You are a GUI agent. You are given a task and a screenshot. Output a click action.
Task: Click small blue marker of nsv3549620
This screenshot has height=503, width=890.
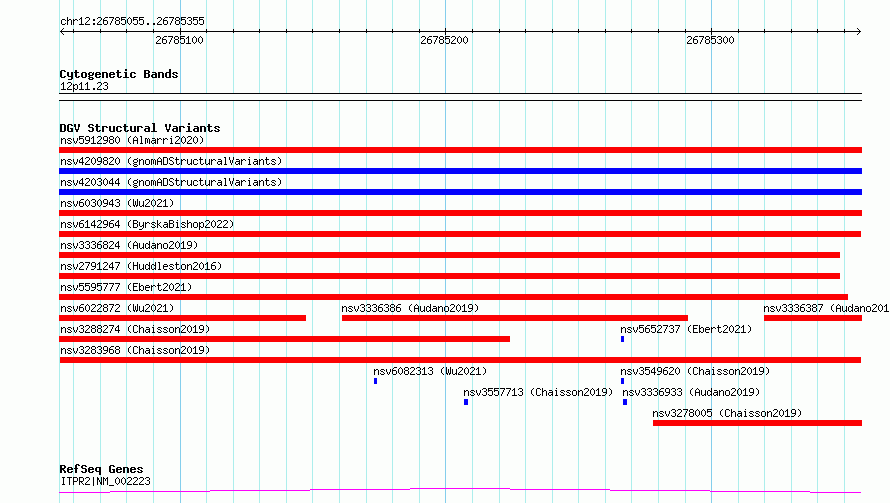click(623, 381)
